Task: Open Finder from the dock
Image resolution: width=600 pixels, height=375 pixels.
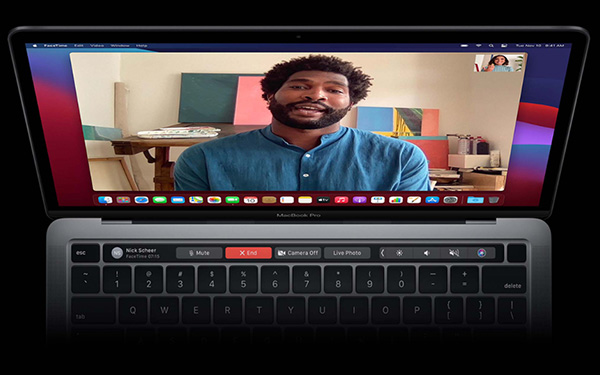Action: [x=105, y=200]
